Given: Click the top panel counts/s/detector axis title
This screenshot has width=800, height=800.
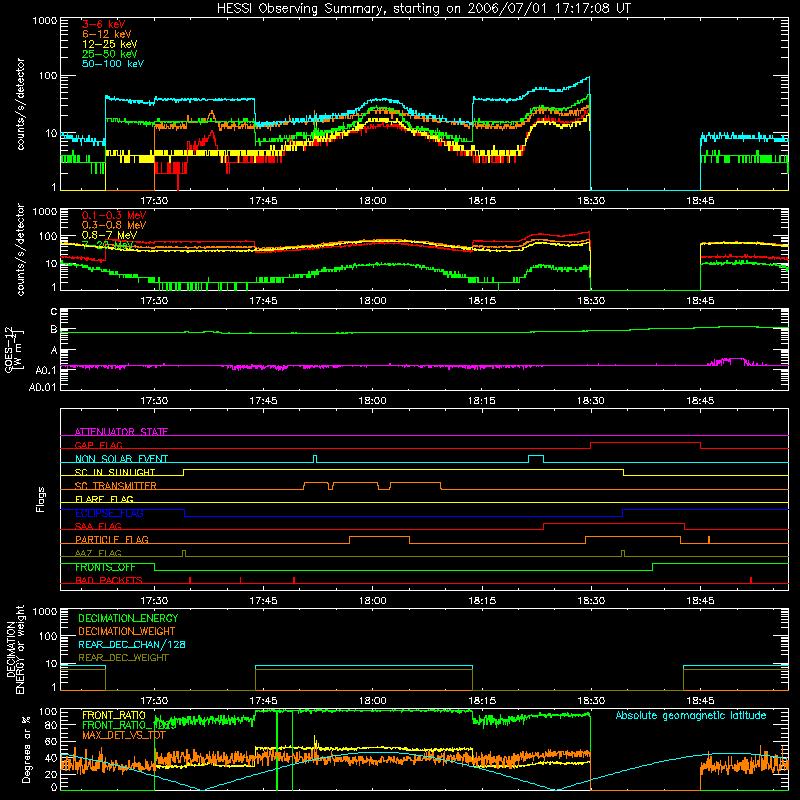Looking at the screenshot, I should tap(20, 104).
